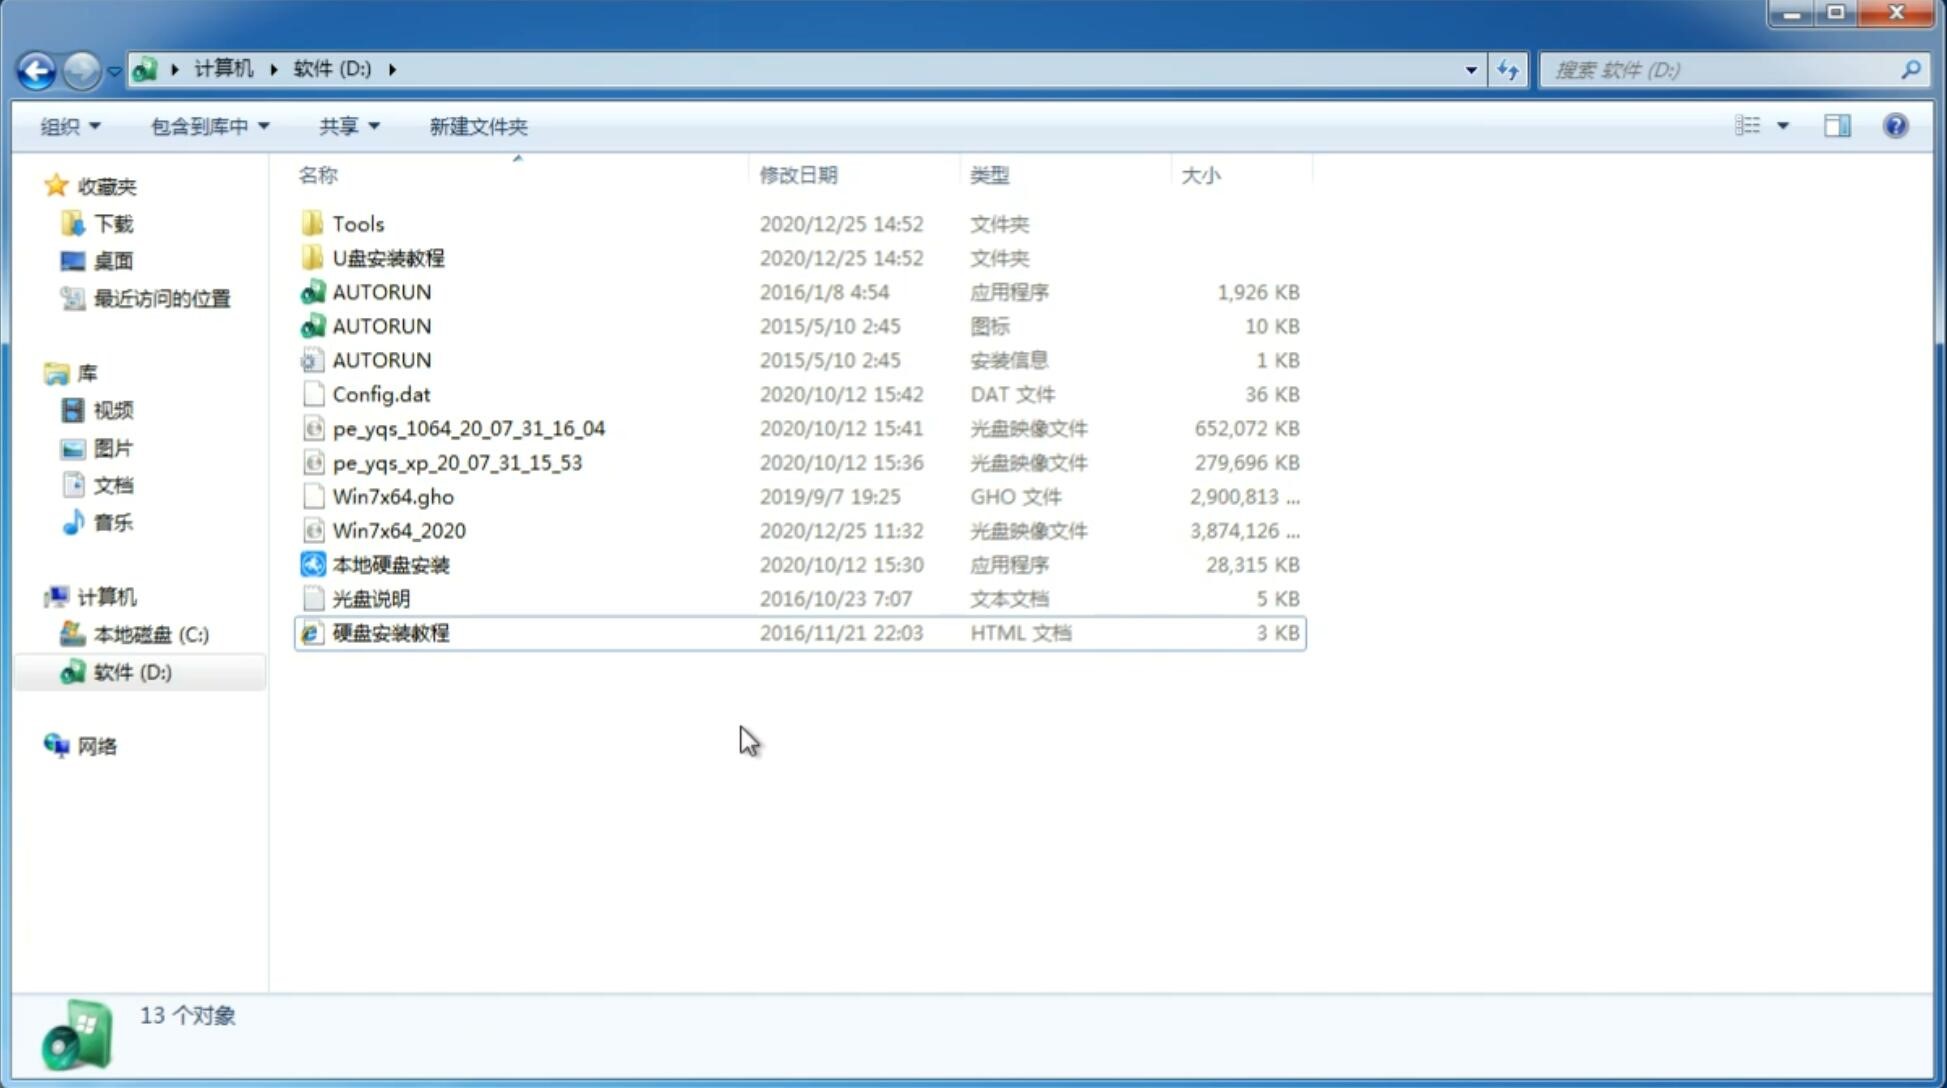1947x1088 pixels.
Task: Open Win7x64_2020 disc image file
Action: coord(400,531)
